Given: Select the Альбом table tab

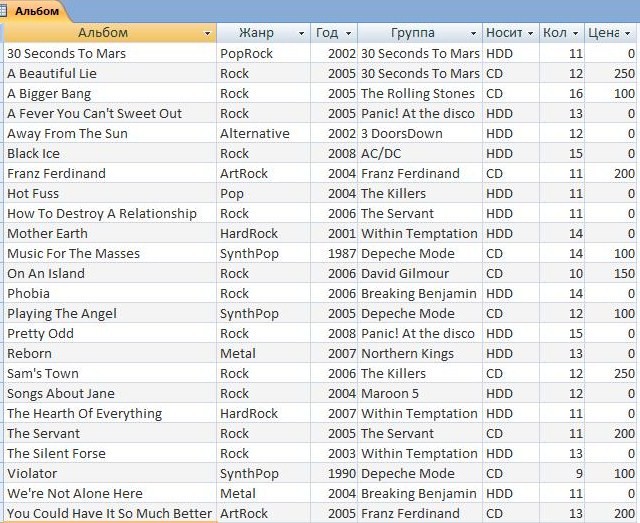Looking at the screenshot, I should [x=35, y=11].
